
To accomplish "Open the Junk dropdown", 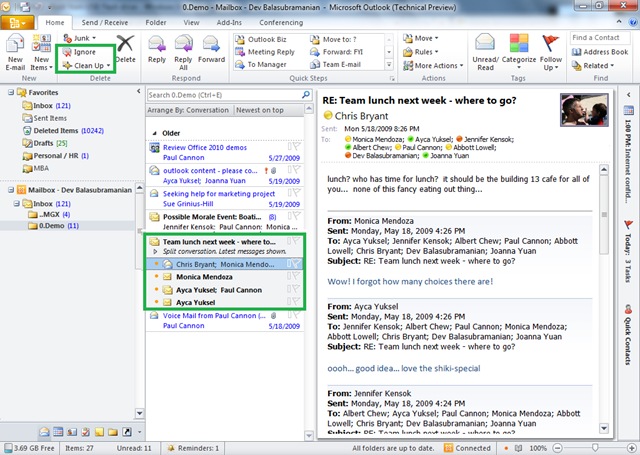I will pos(80,38).
